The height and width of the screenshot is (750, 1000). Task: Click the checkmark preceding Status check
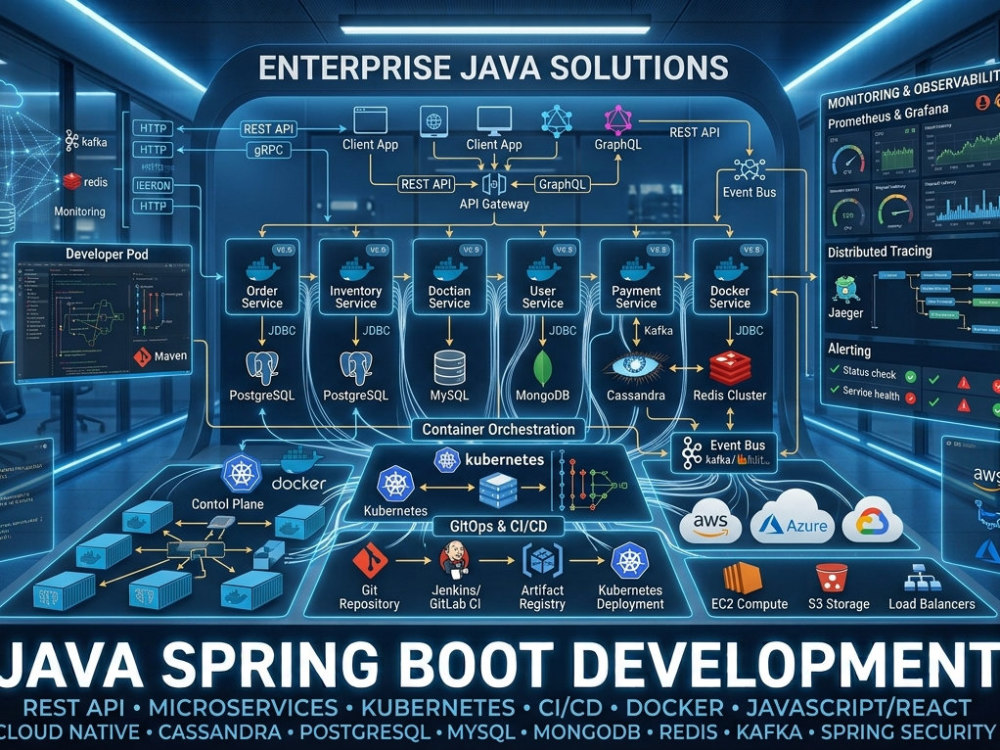[x=834, y=369]
